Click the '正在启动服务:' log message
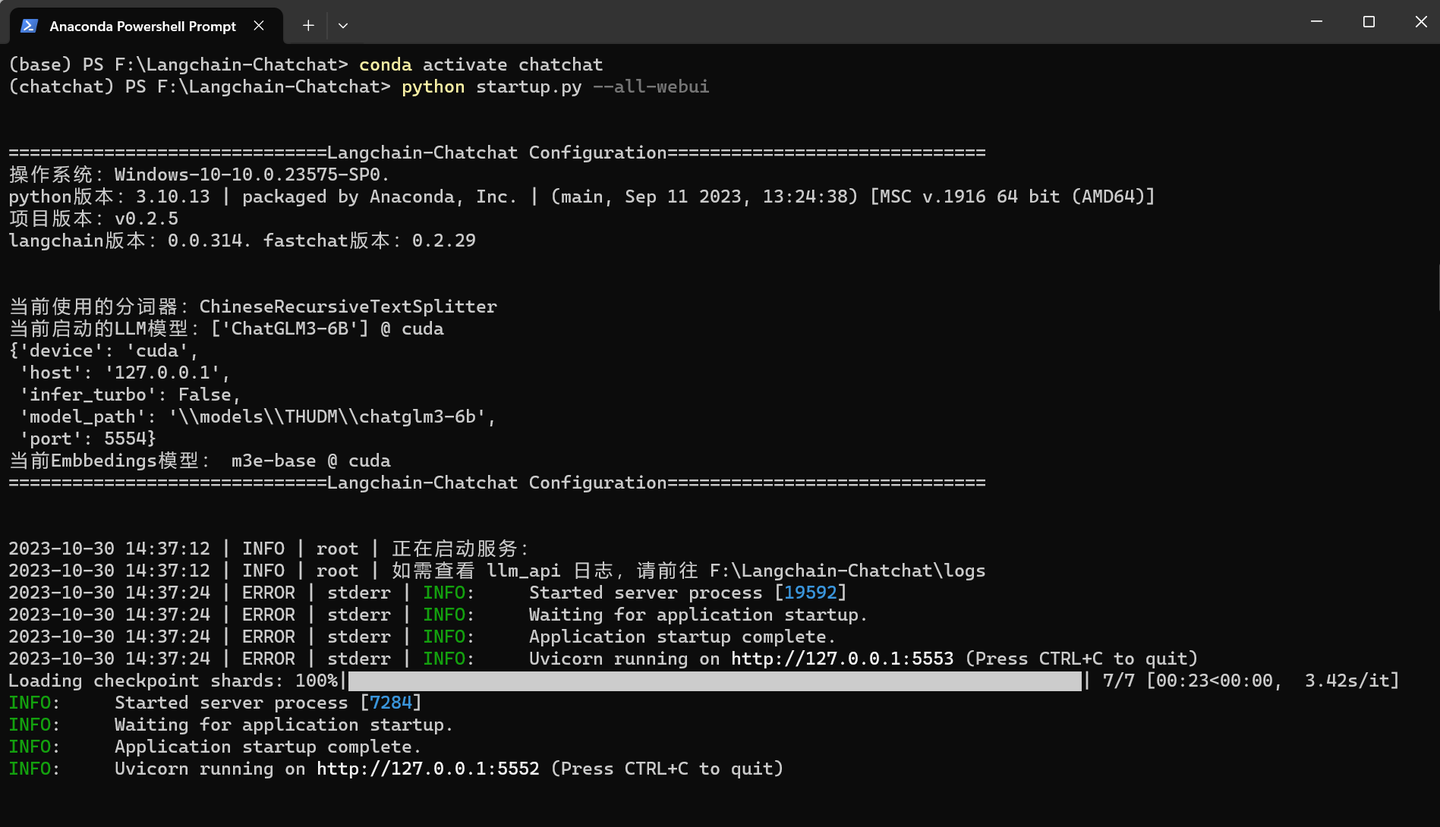Viewport: 1440px width, 827px height. [460, 549]
